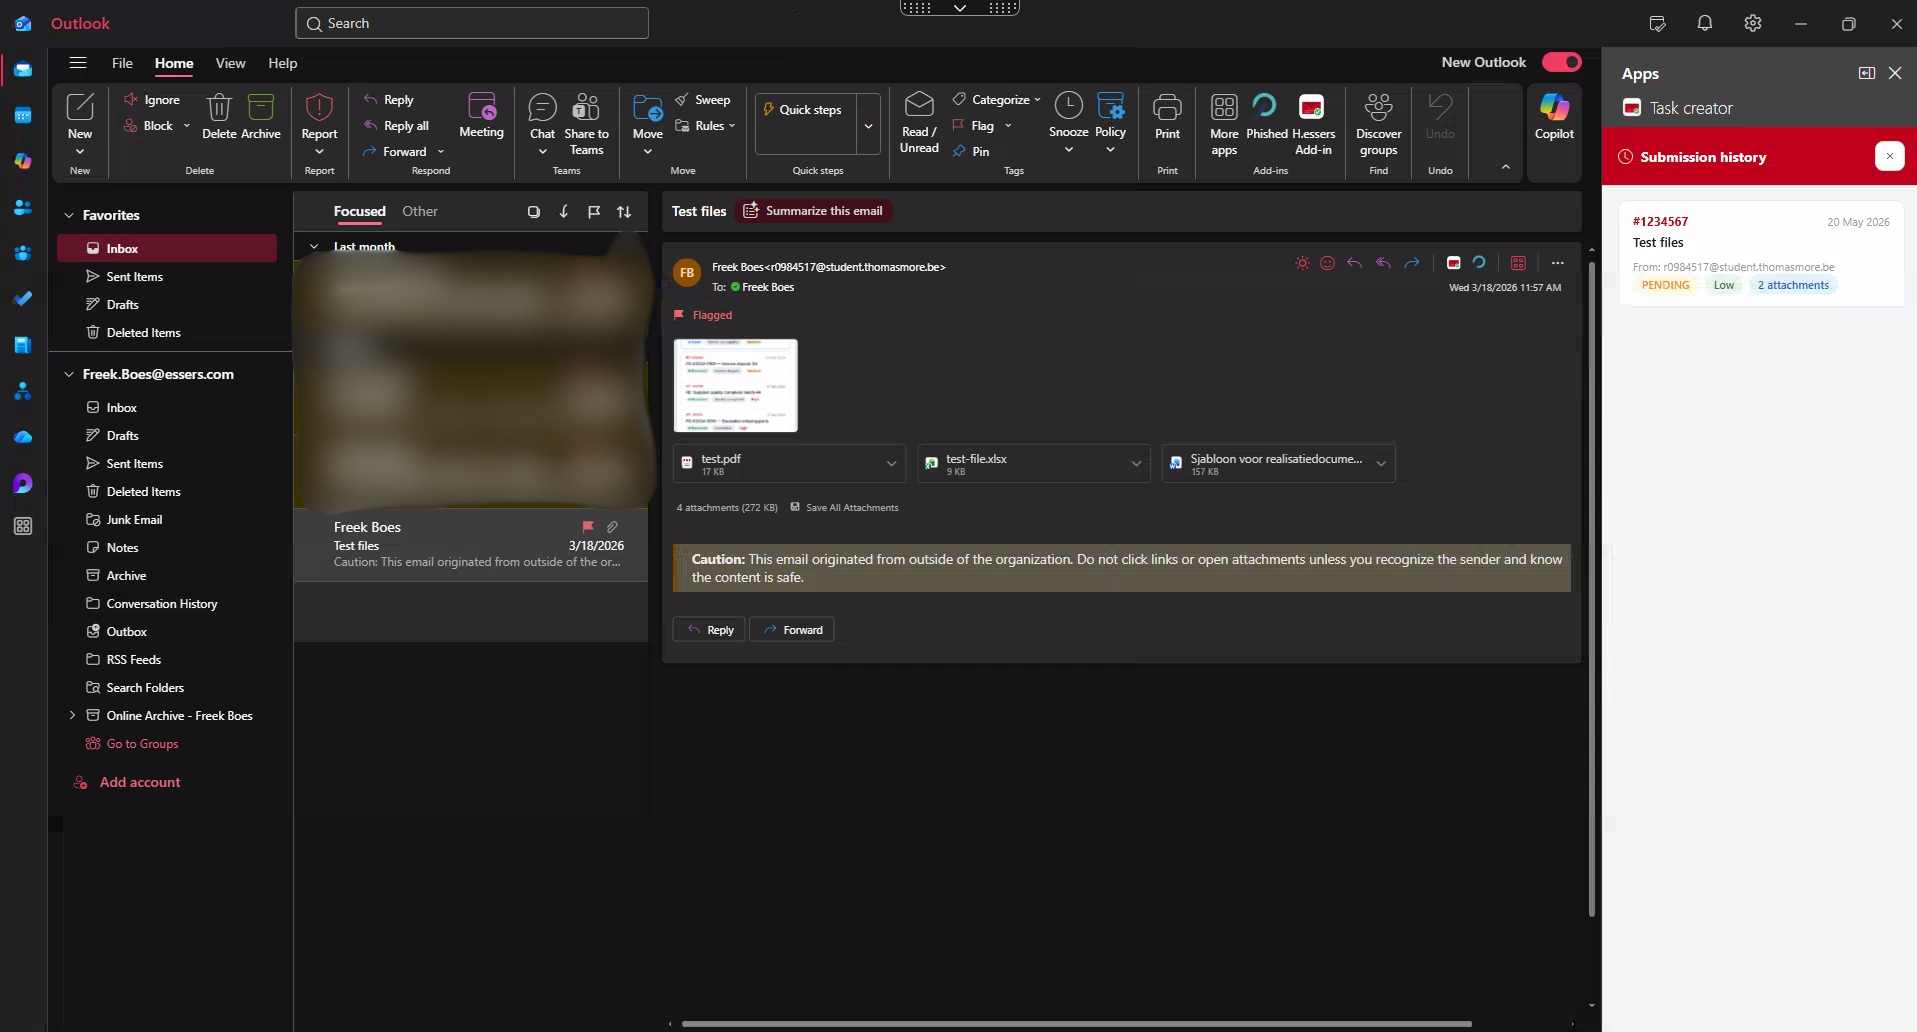Click the Delete trash icon in ribbon
The width and height of the screenshot is (1917, 1032).
tap(219, 116)
